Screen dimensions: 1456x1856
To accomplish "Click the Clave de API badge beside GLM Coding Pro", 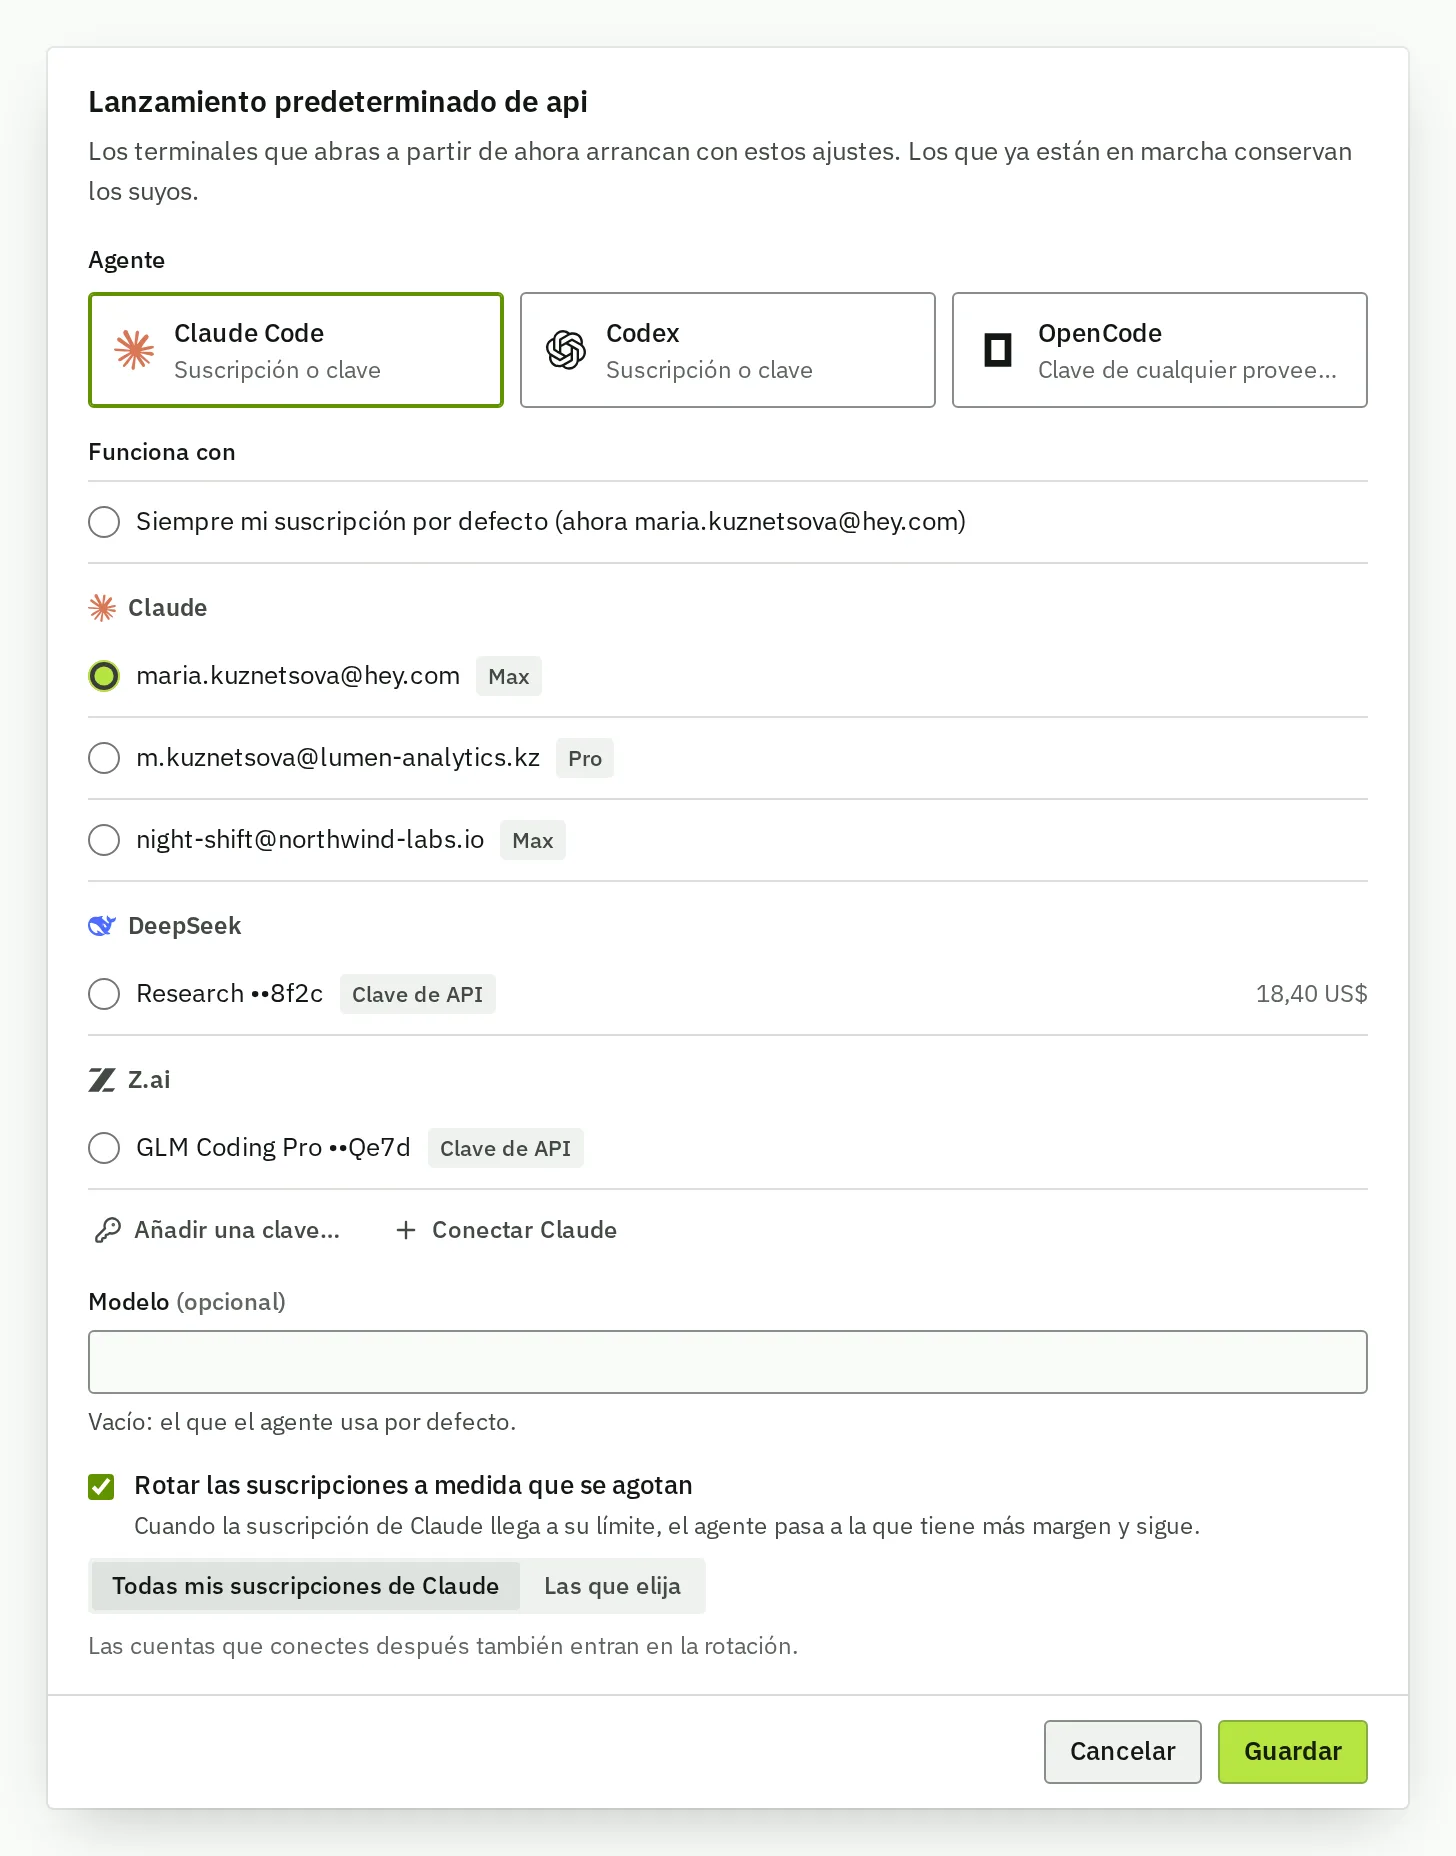I will click(x=506, y=1148).
